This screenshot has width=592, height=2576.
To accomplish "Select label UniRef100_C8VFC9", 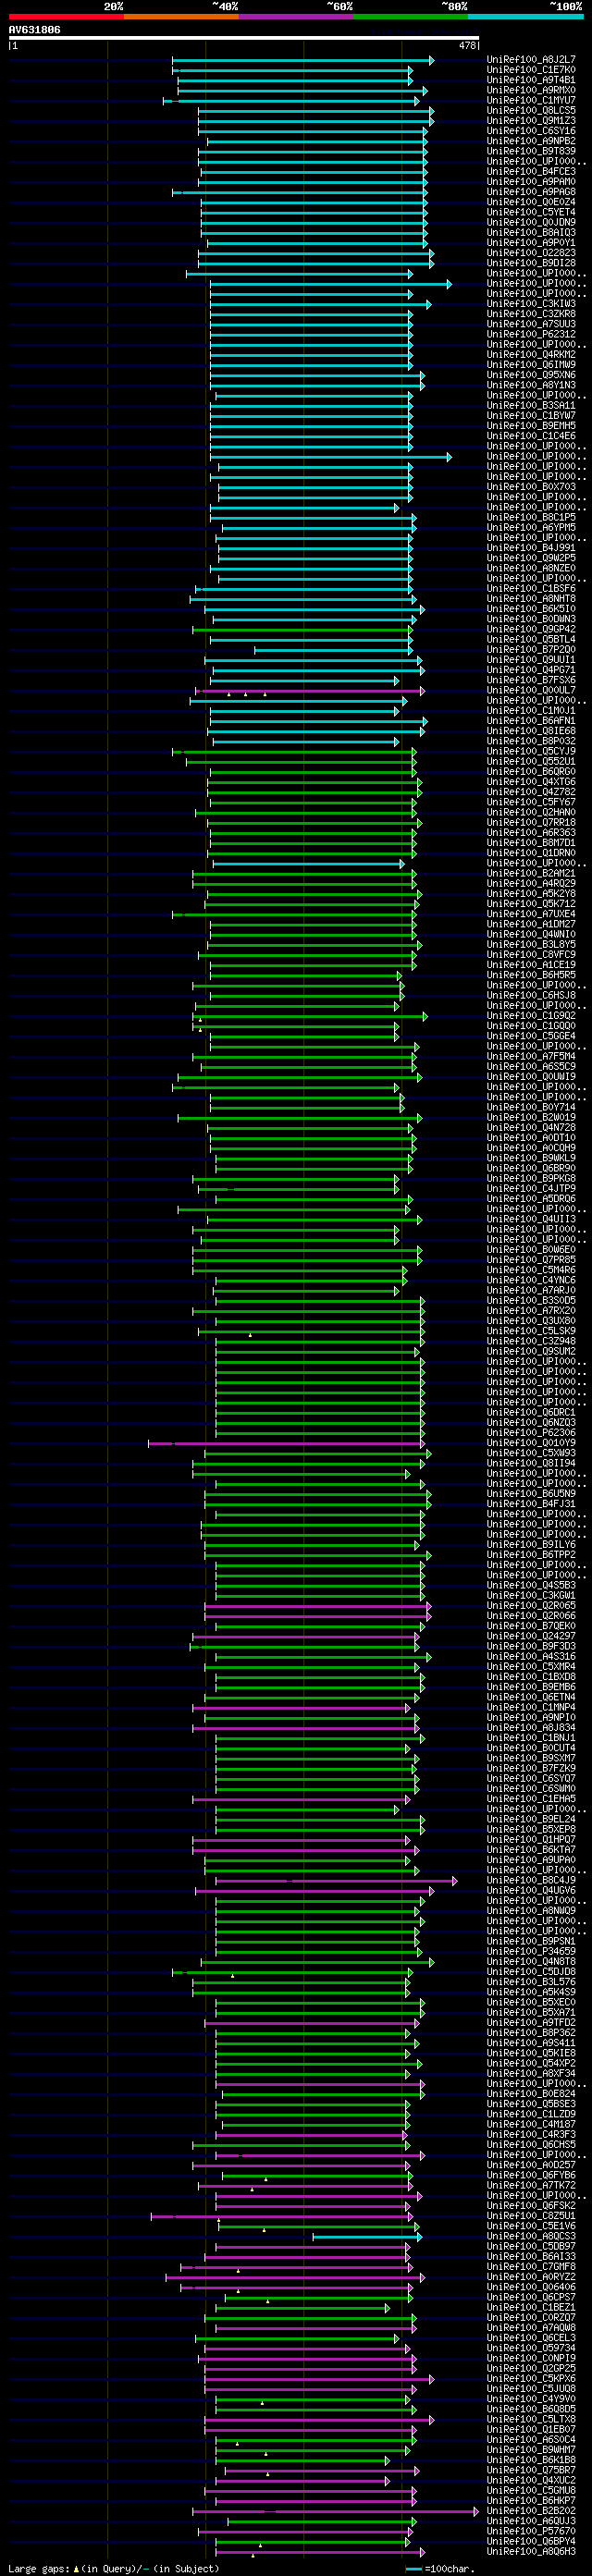I will tap(531, 955).
